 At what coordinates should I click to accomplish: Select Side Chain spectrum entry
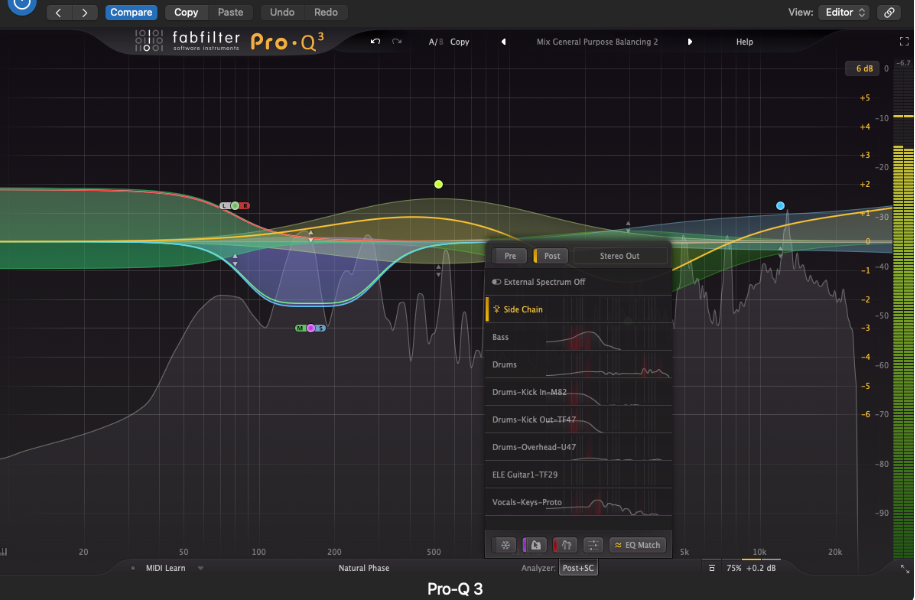pos(578,309)
